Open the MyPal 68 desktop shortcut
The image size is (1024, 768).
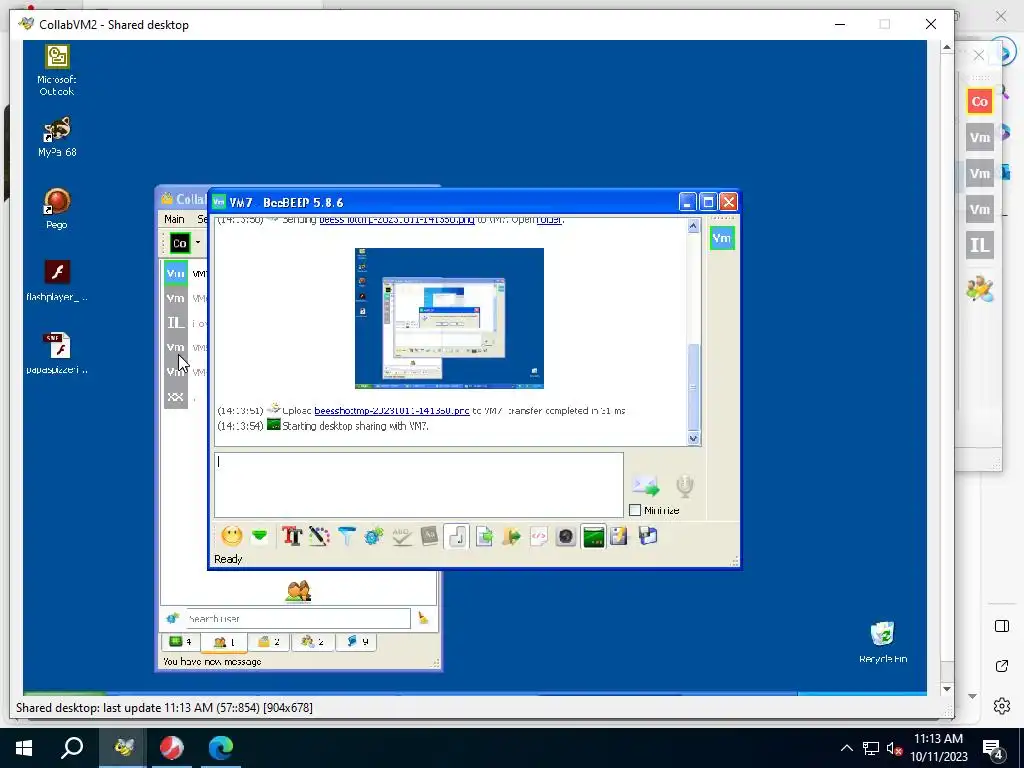[x=57, y=136]
